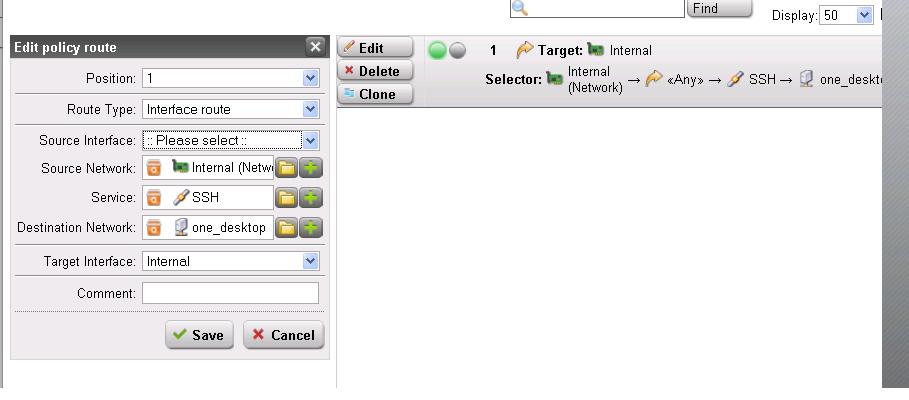Image resolution: width=909 pixels, height=400 pixels.
Task: Open the Target Interface dropdown
Action: (x=311, y=261)
